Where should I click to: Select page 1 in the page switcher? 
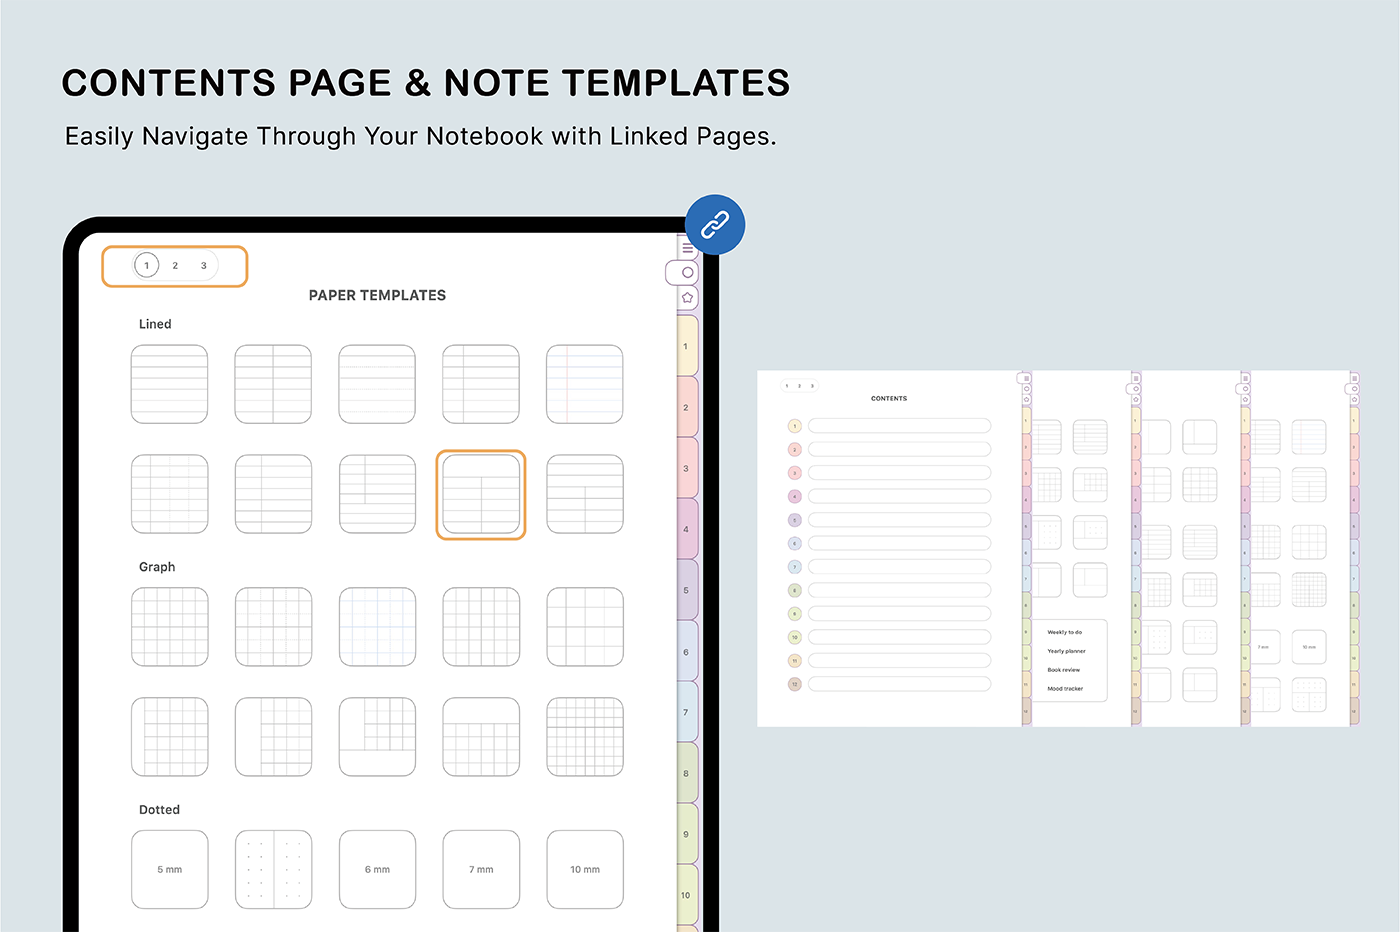click(x=147, y=266)
